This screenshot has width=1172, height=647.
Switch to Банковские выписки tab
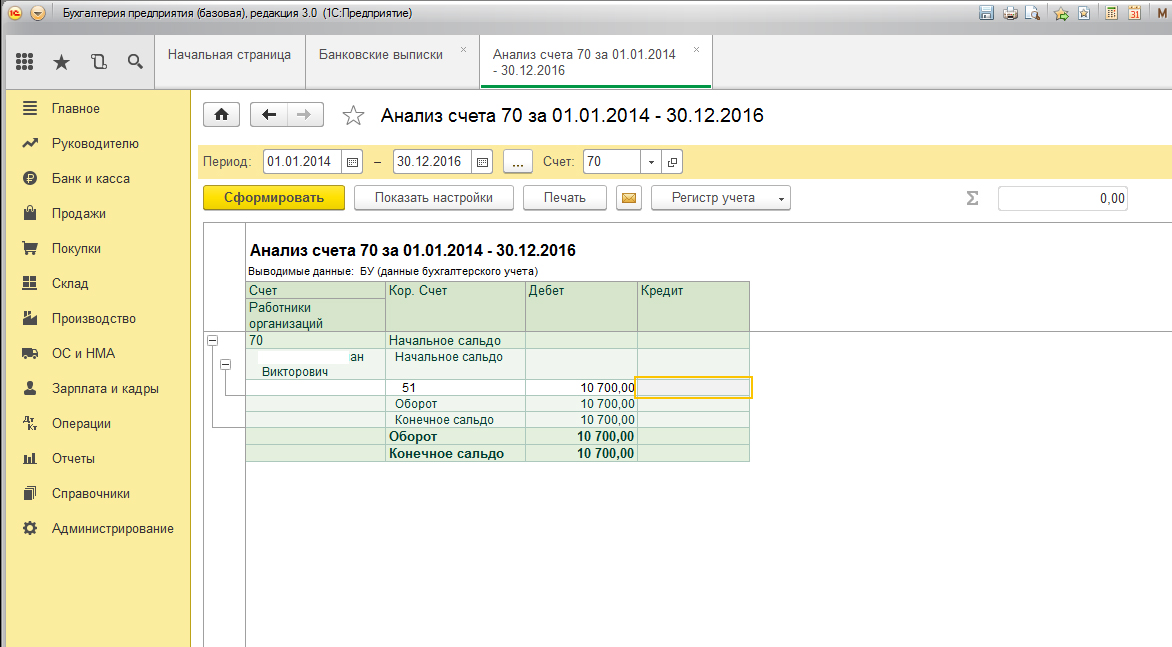[x=380, y=55]
